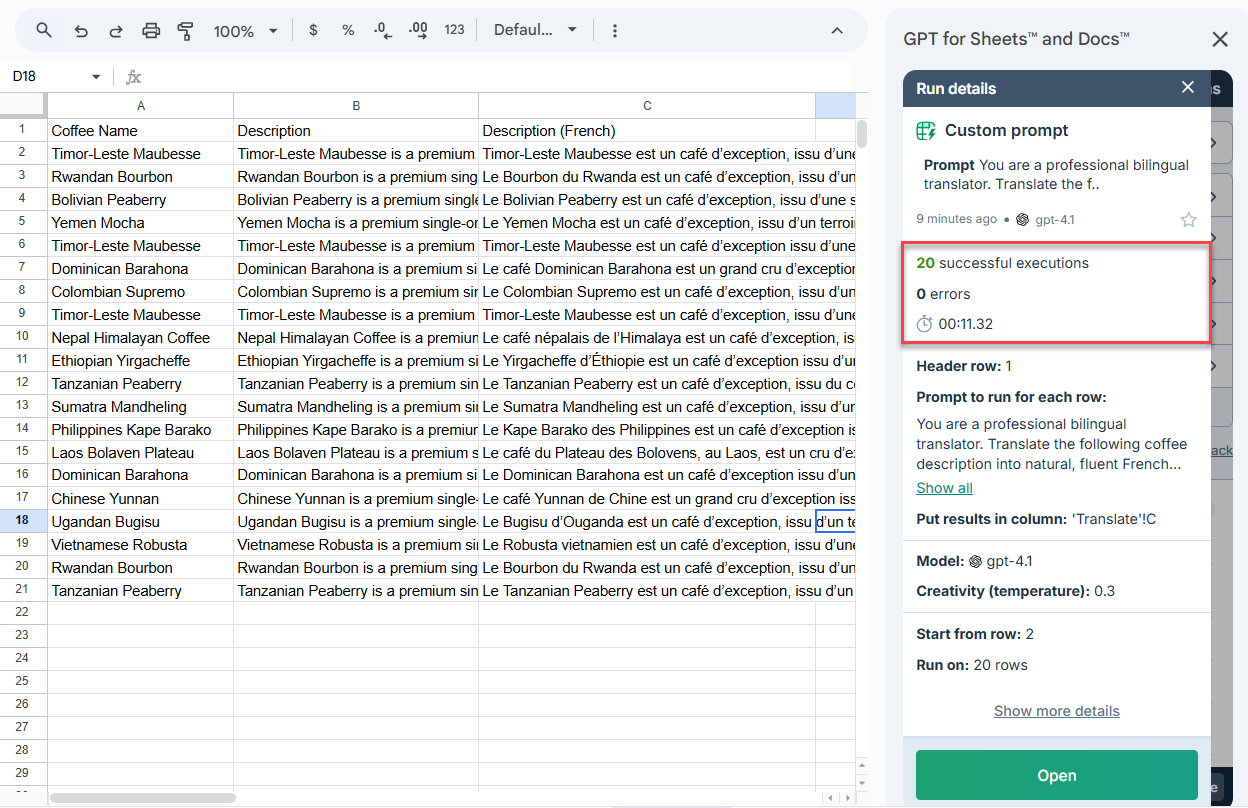
Task: Click the More toolbar options icon
Action: pos(614,31)
